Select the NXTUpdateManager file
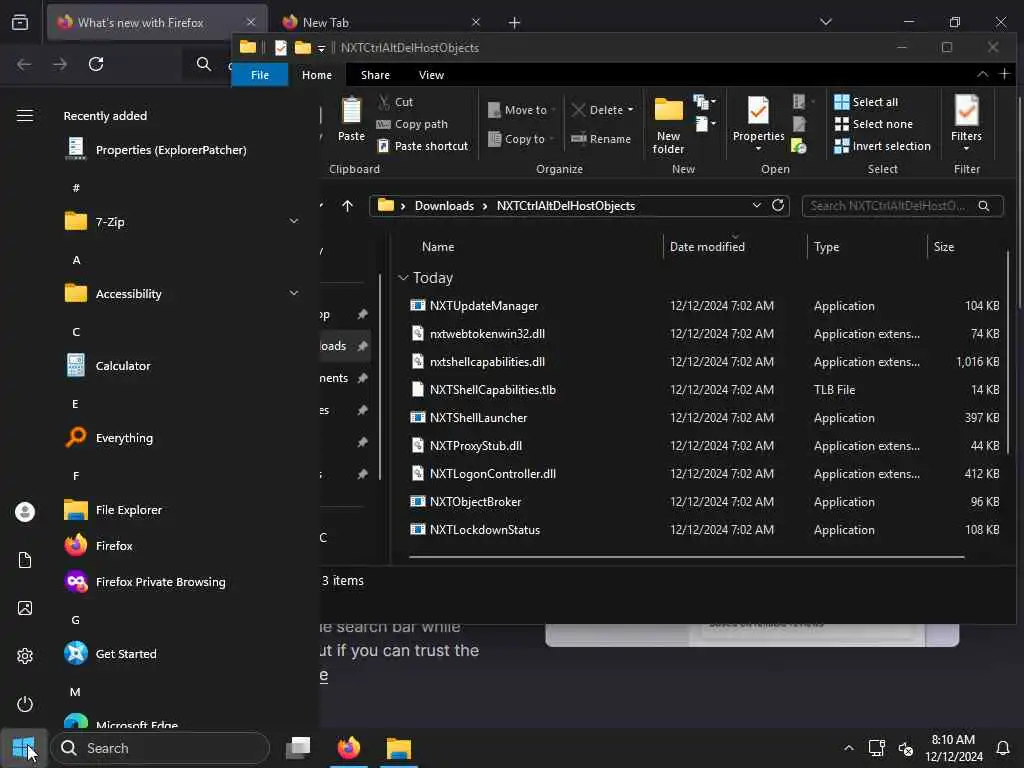Viewport: 1024px width, 768px height. [x=484, y=306]
